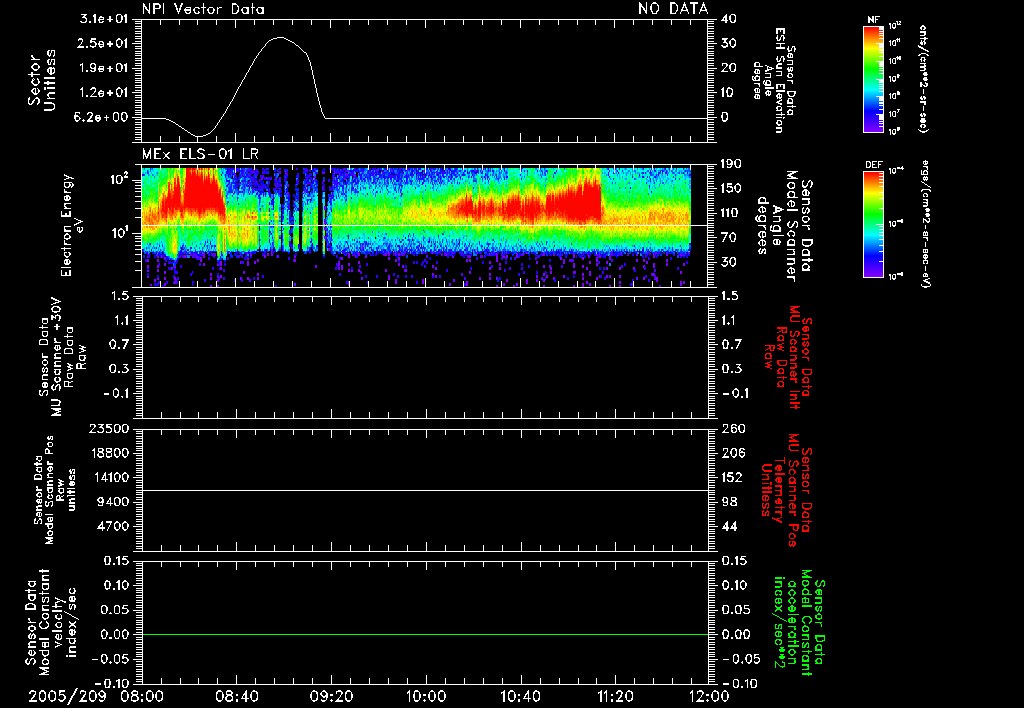Click the "10:40" time axis label

[520, 696]
